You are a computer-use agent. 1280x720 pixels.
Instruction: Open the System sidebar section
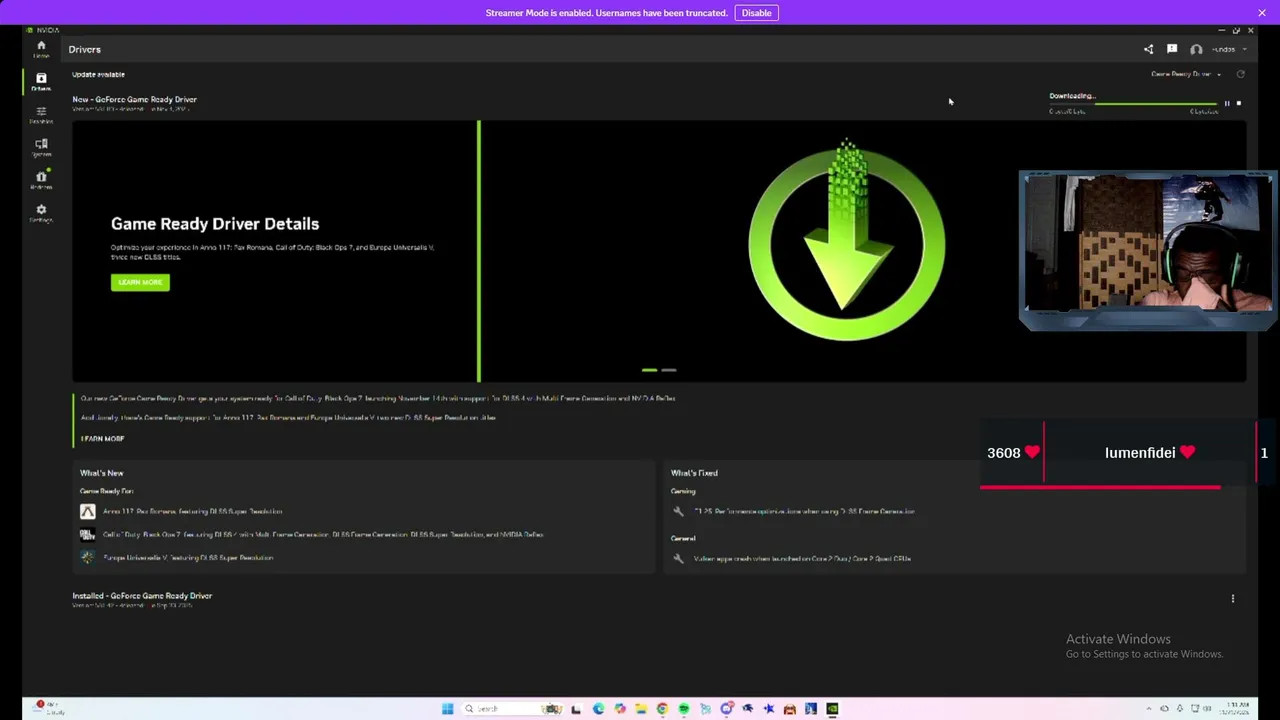pos(41,147)
